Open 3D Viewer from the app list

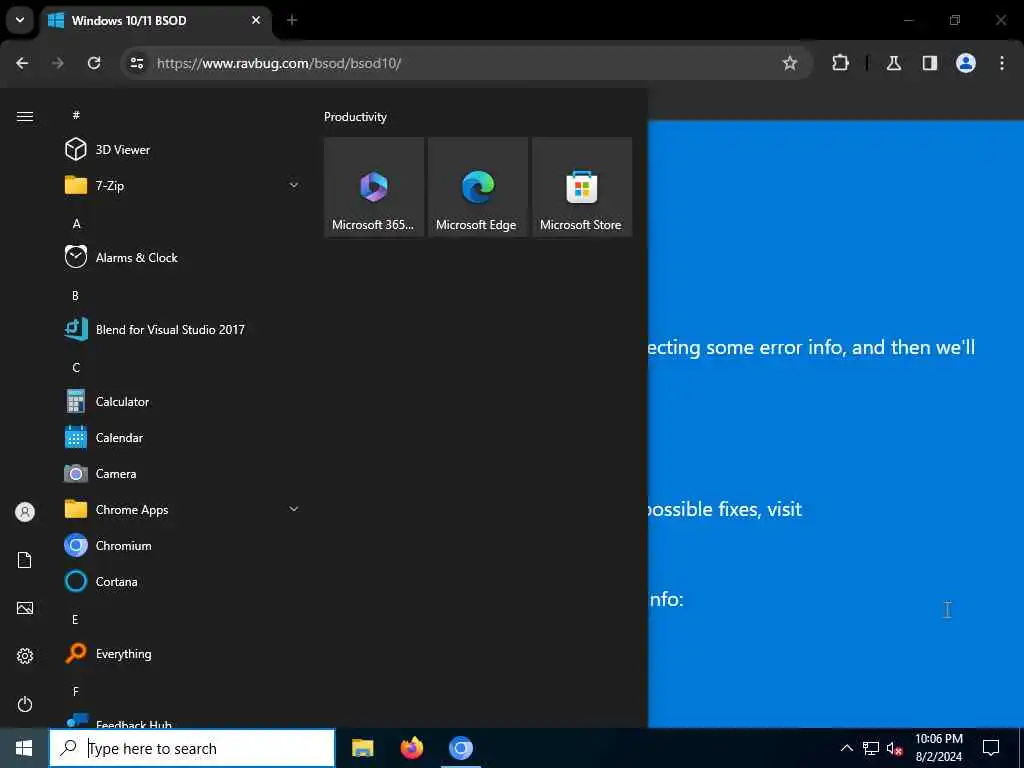tap(182, 150)
